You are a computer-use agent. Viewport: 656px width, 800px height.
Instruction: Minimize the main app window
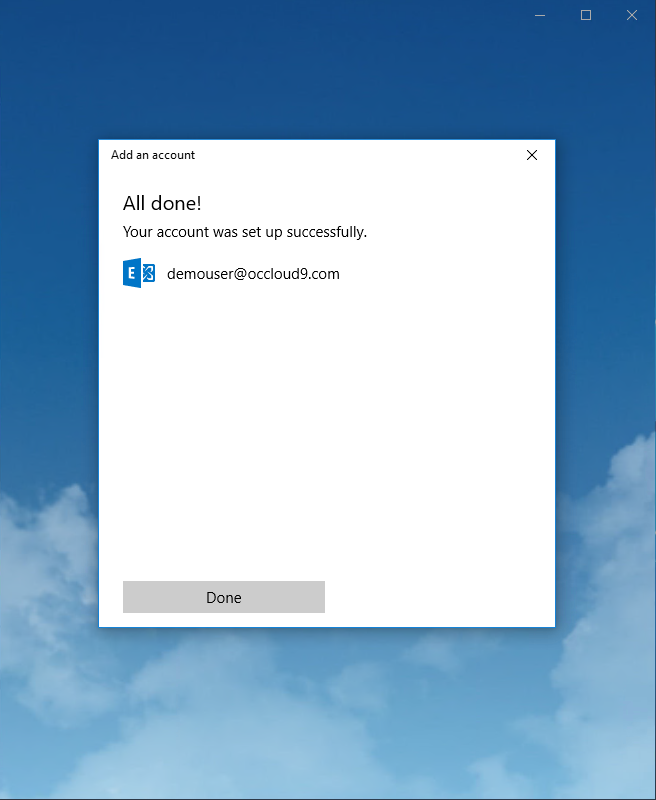540,15
